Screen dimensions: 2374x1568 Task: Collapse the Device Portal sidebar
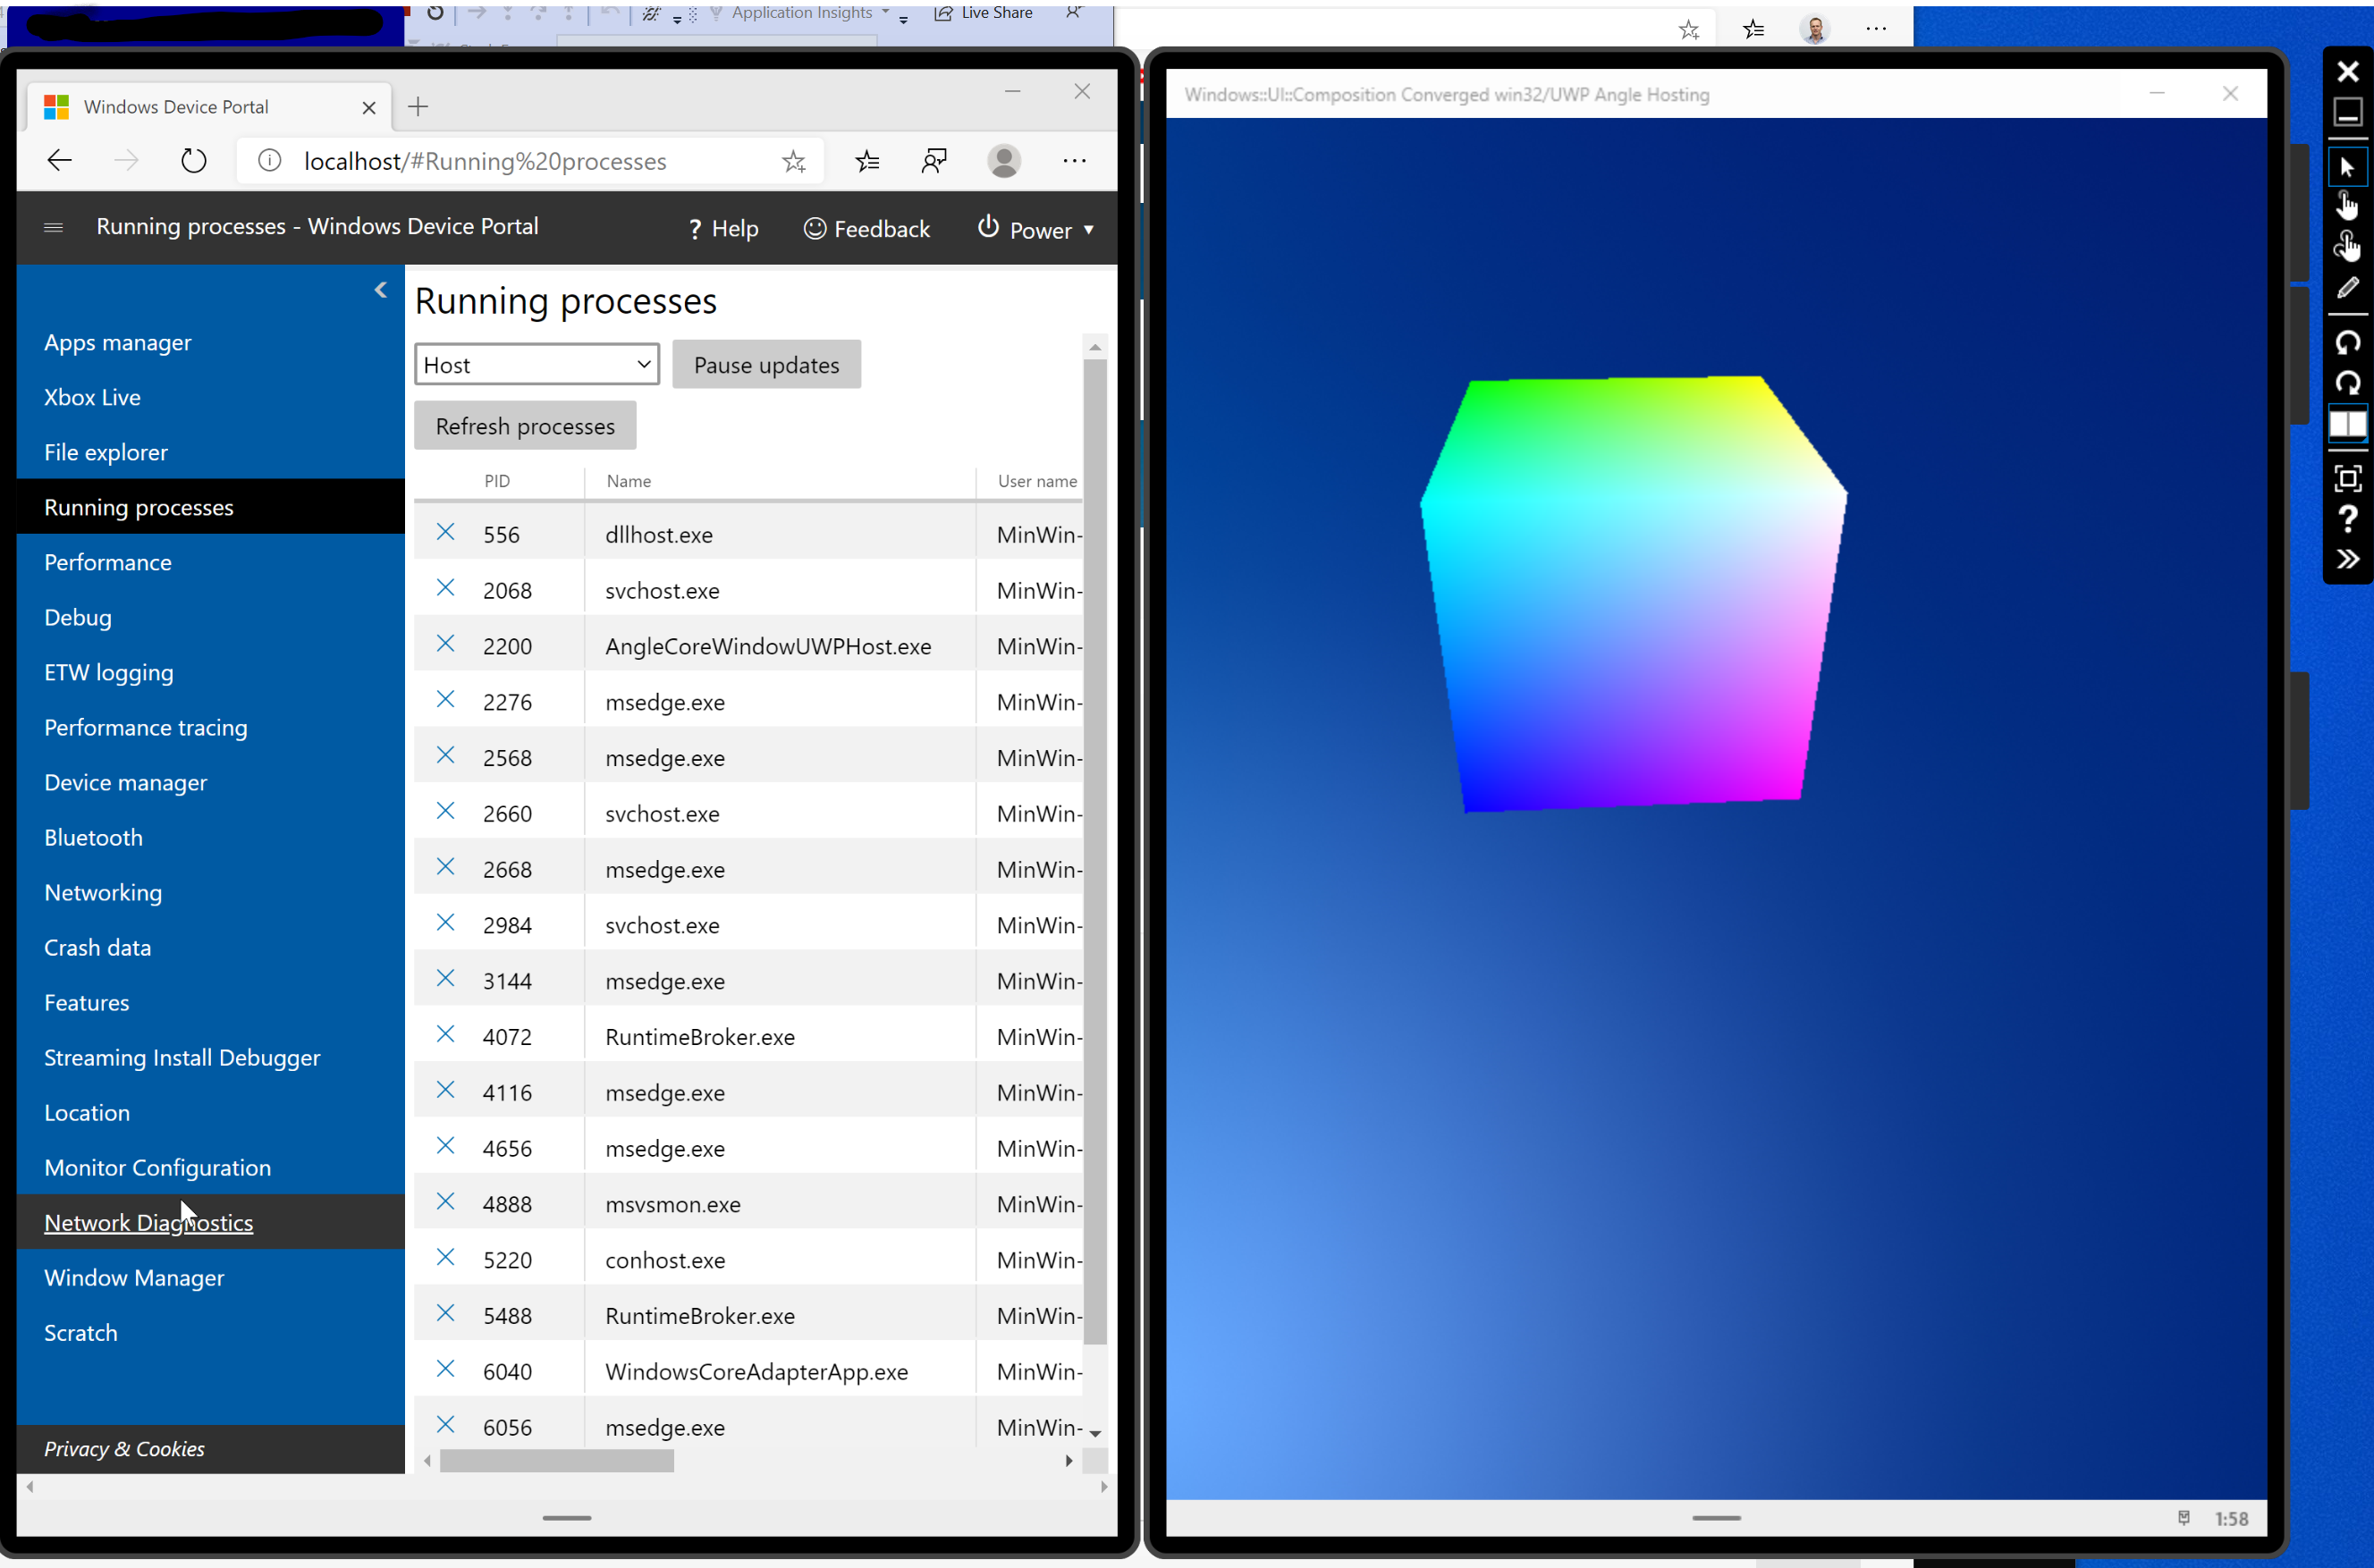pyautogui.click(x=381, y=290)
